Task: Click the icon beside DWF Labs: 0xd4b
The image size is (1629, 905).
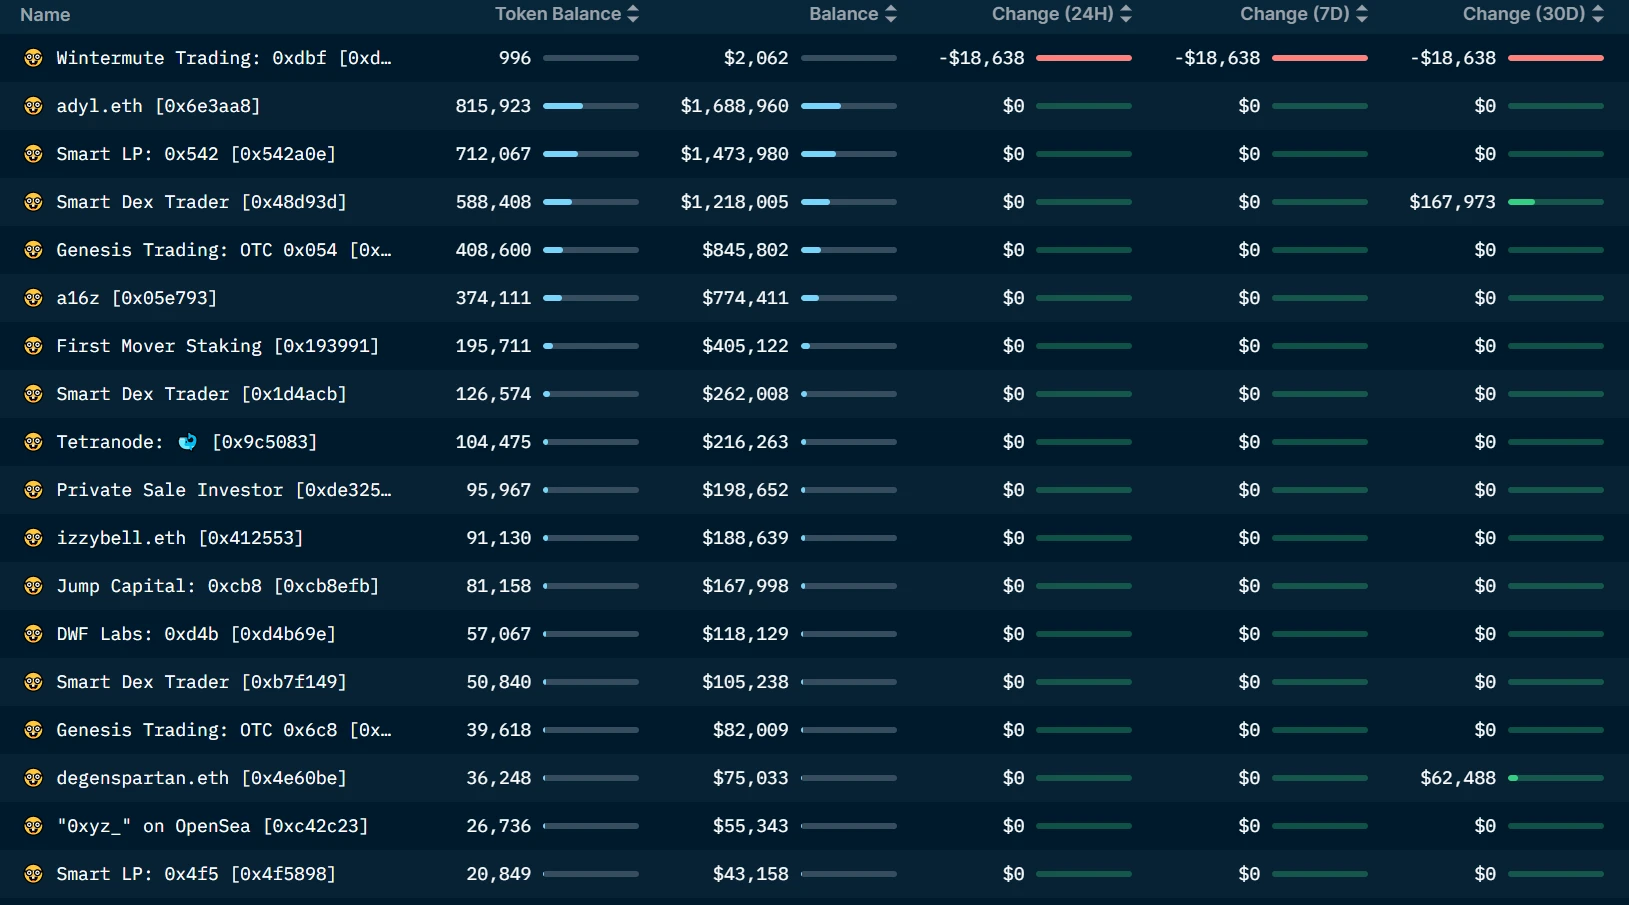Action: (33, 634)
